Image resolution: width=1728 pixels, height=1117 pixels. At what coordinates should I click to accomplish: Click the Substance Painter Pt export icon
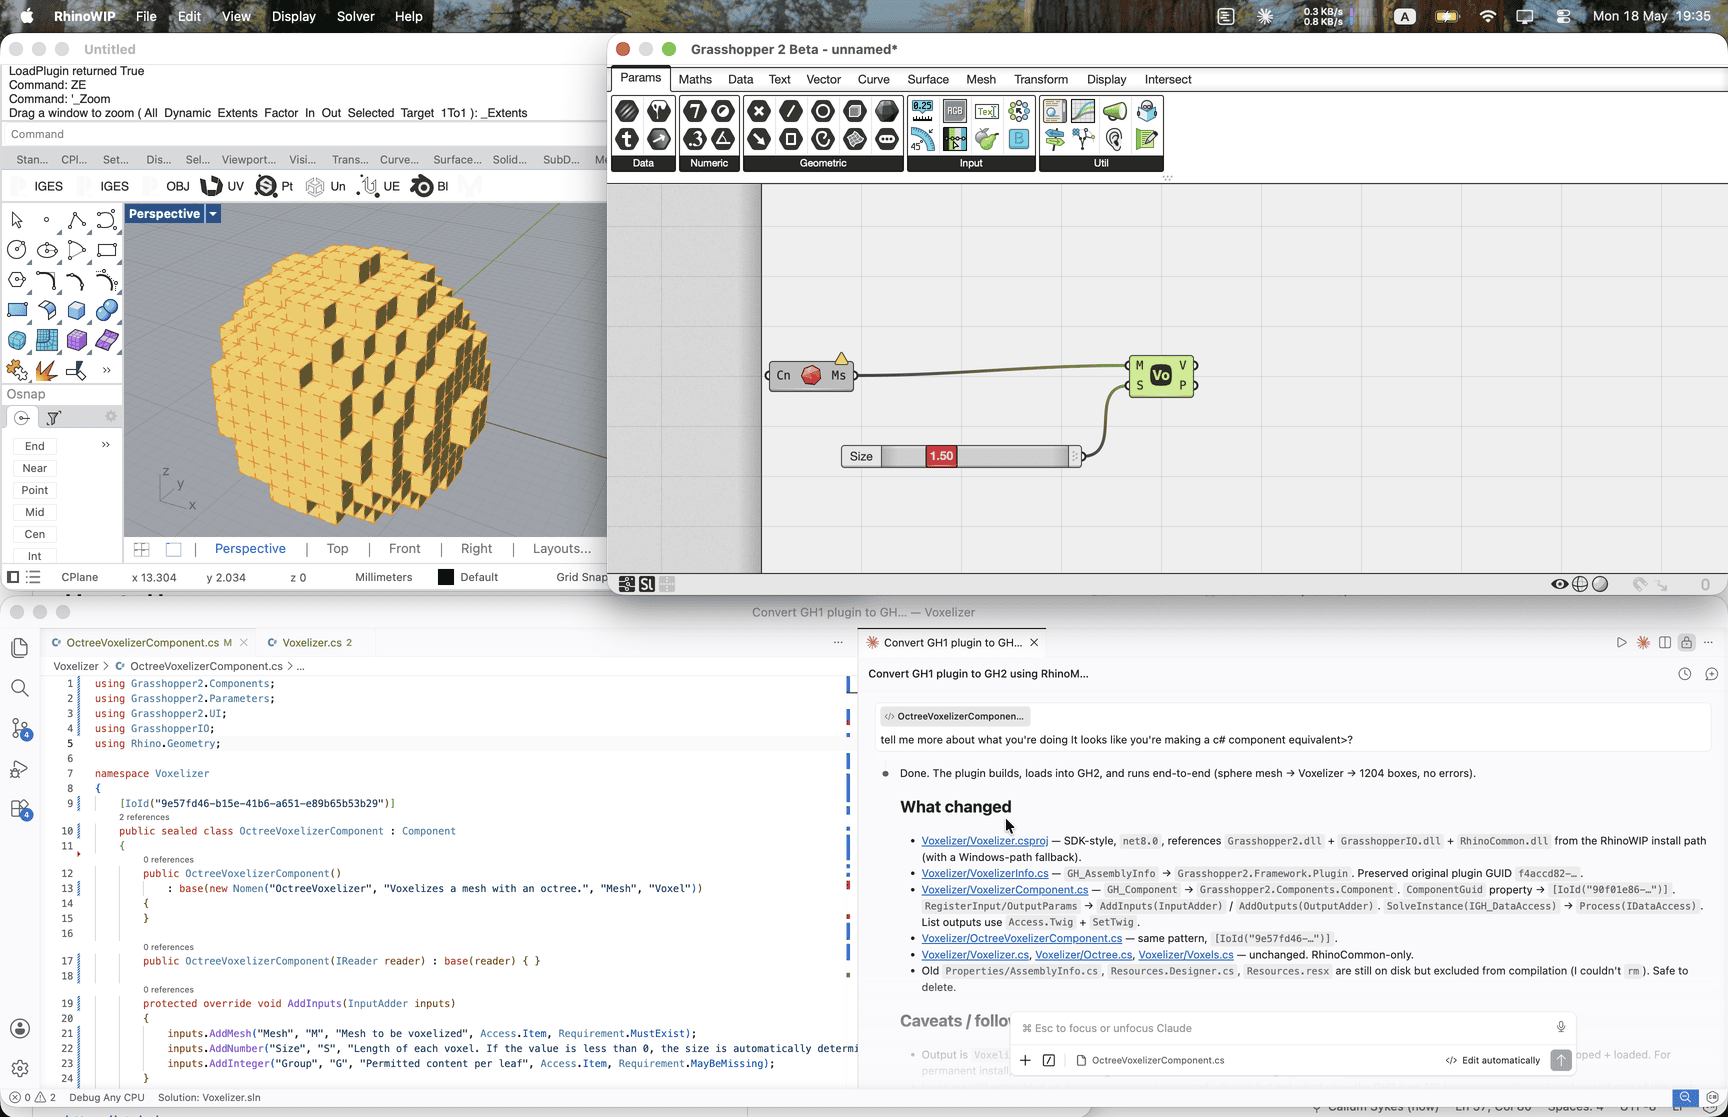(274, 186)
